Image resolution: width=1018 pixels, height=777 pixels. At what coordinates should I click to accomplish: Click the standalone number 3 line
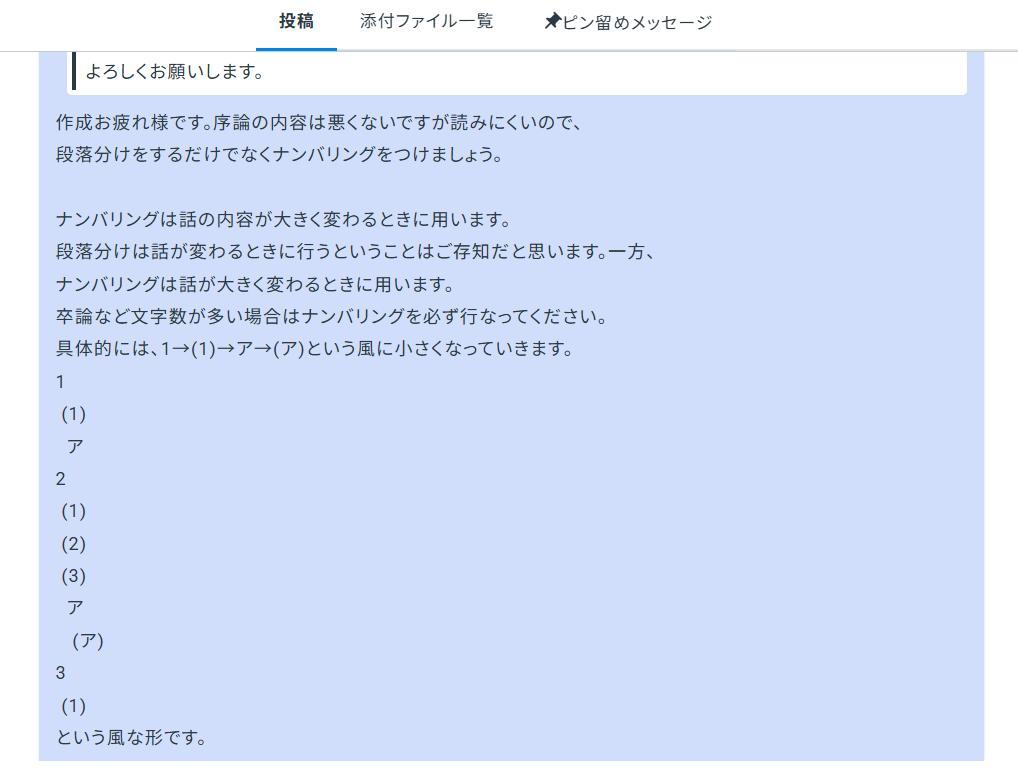(x=60, y=673)
